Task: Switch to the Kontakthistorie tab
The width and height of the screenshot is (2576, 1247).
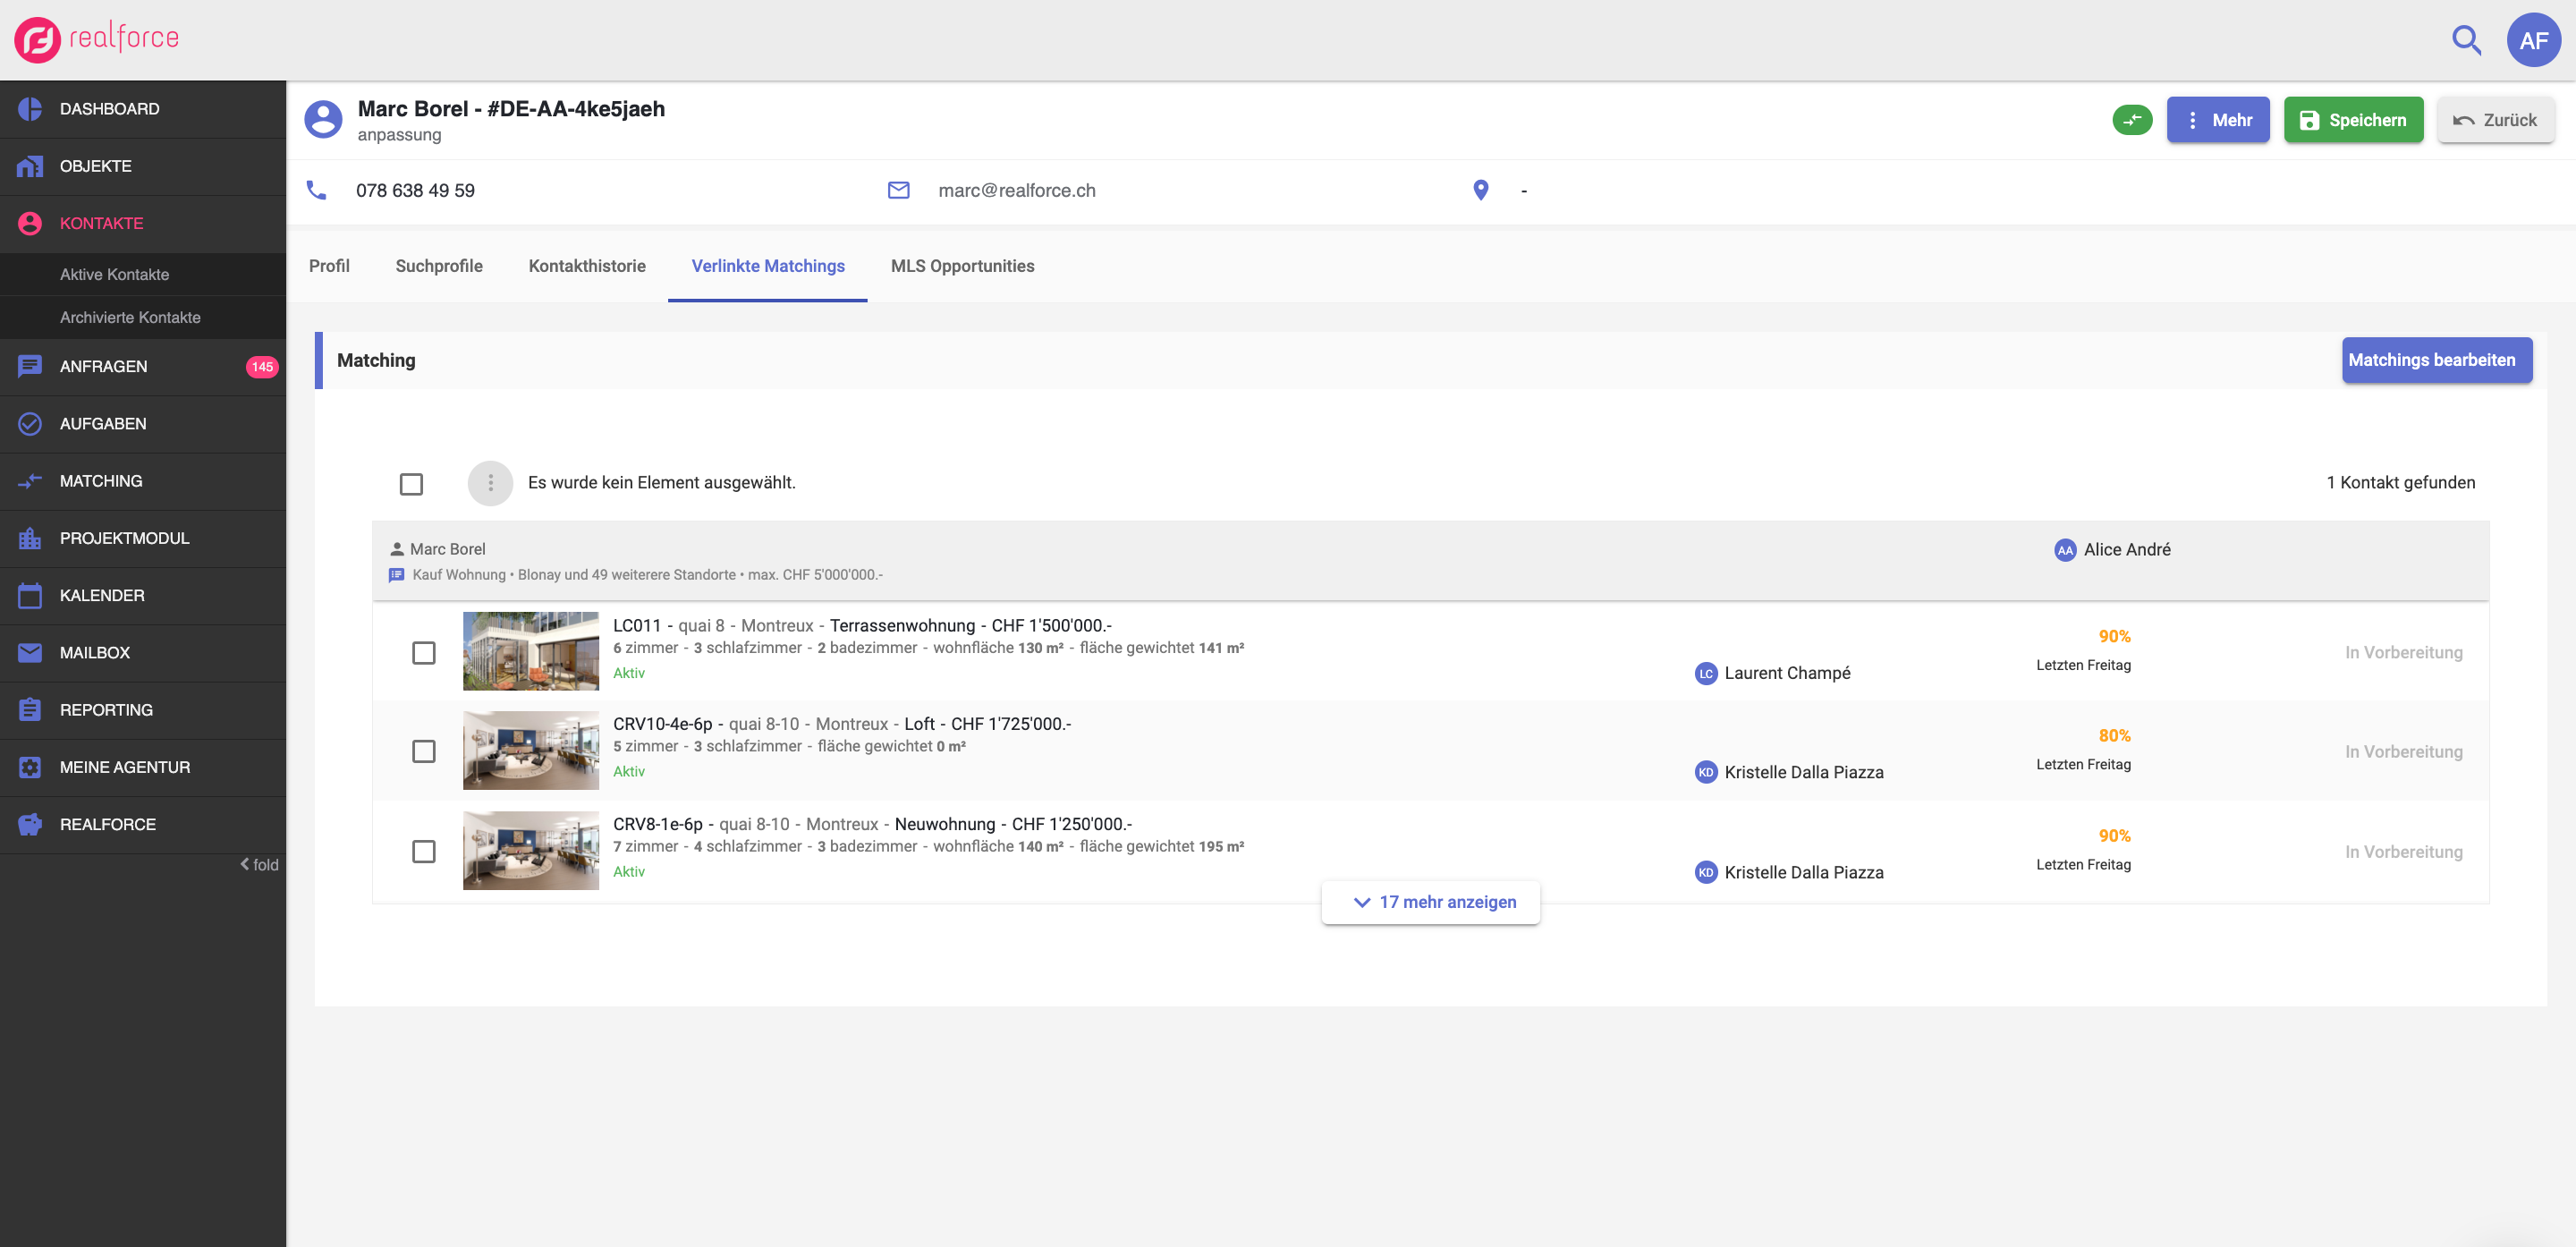Action: 587,266
